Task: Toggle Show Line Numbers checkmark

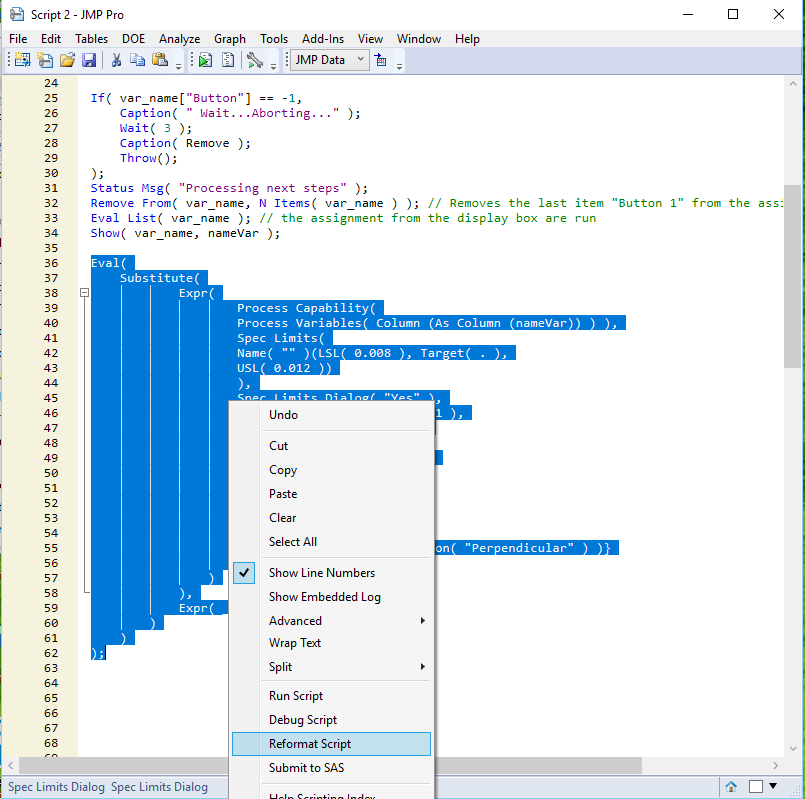Action: [244, 573]
